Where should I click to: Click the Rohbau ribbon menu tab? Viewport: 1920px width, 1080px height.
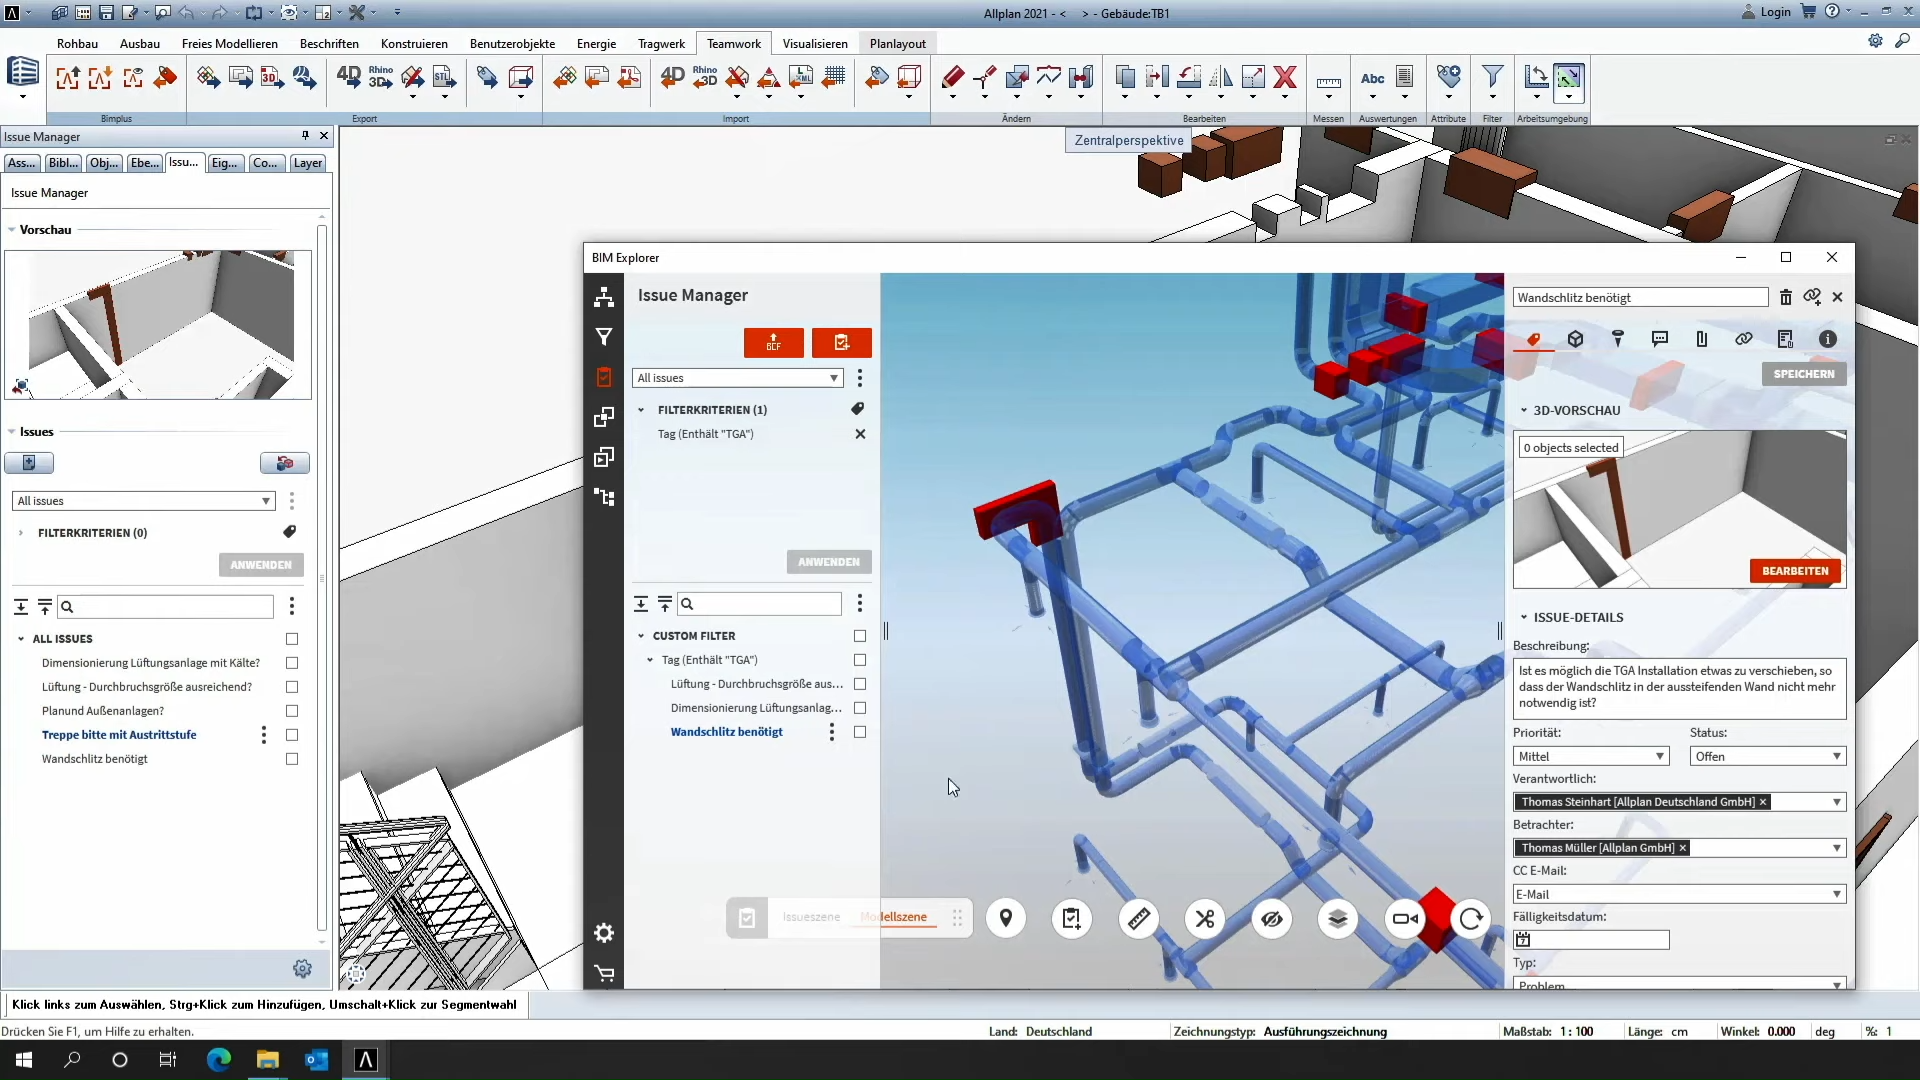tap(74, 44)
